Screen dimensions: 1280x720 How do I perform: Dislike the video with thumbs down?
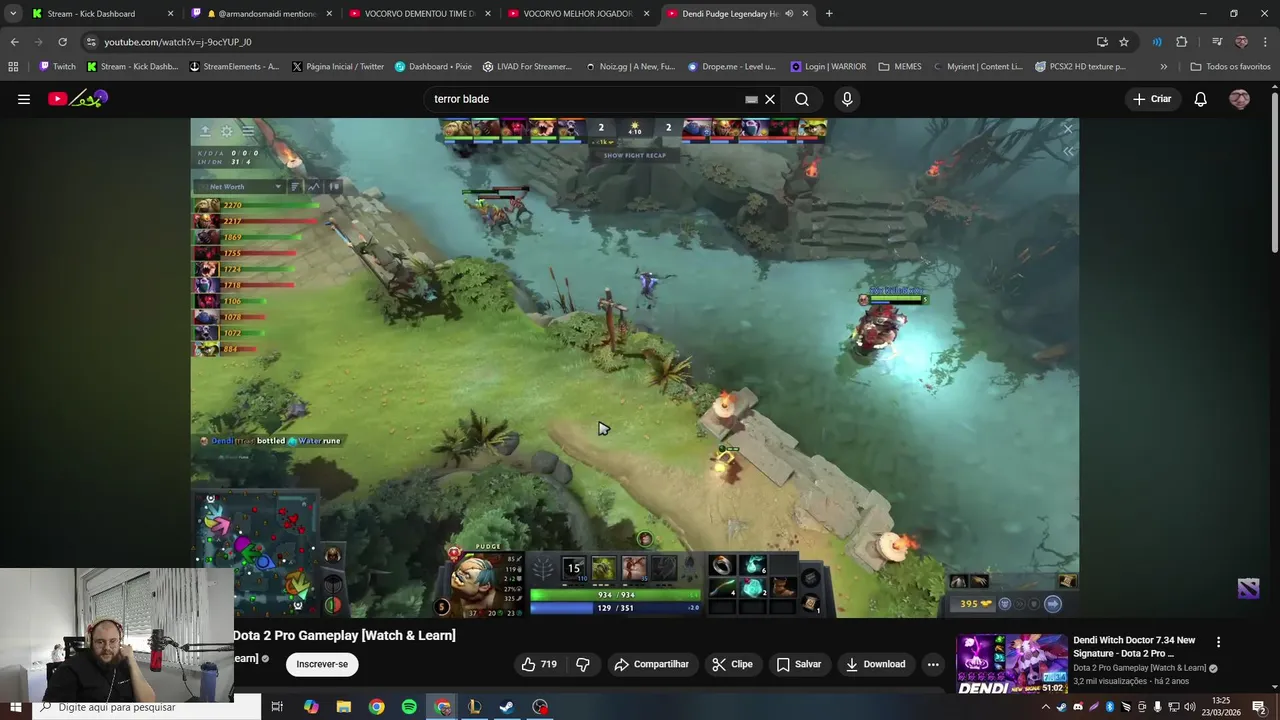583,664
